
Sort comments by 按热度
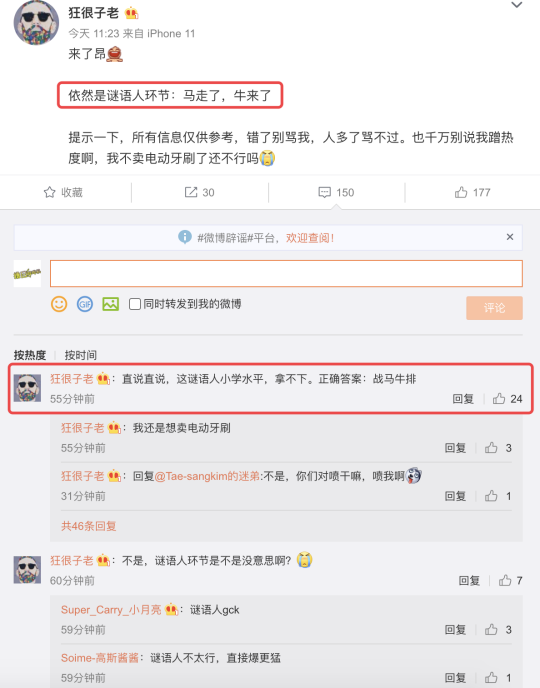click(x=30, y=355)
